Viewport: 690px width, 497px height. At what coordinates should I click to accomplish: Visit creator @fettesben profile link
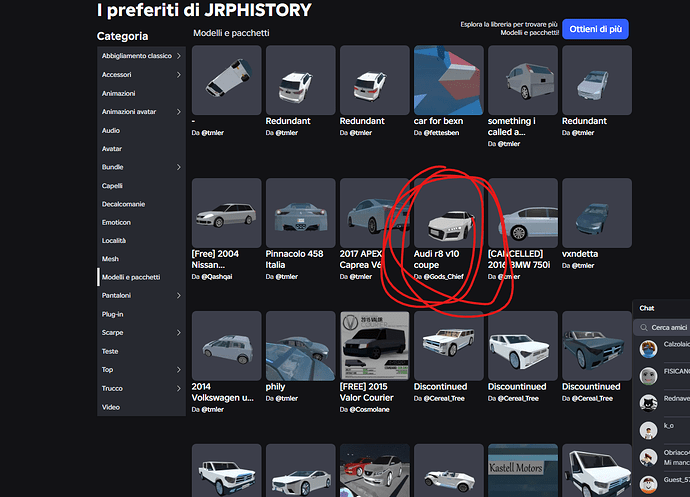441,133
